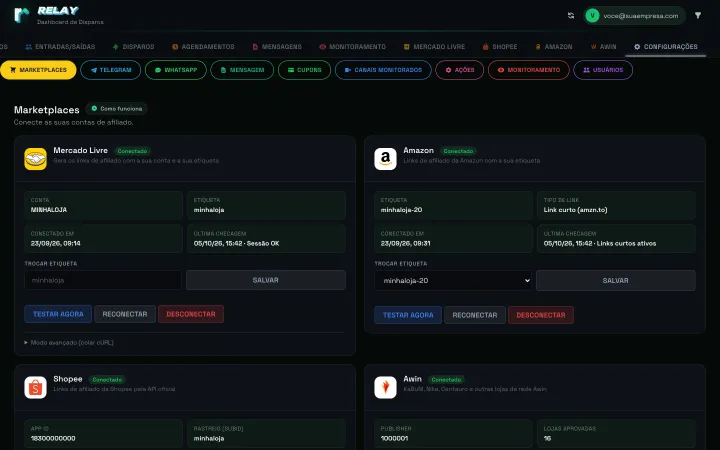Click Salvar in Mercado Livre card

(x=266, y=280)
